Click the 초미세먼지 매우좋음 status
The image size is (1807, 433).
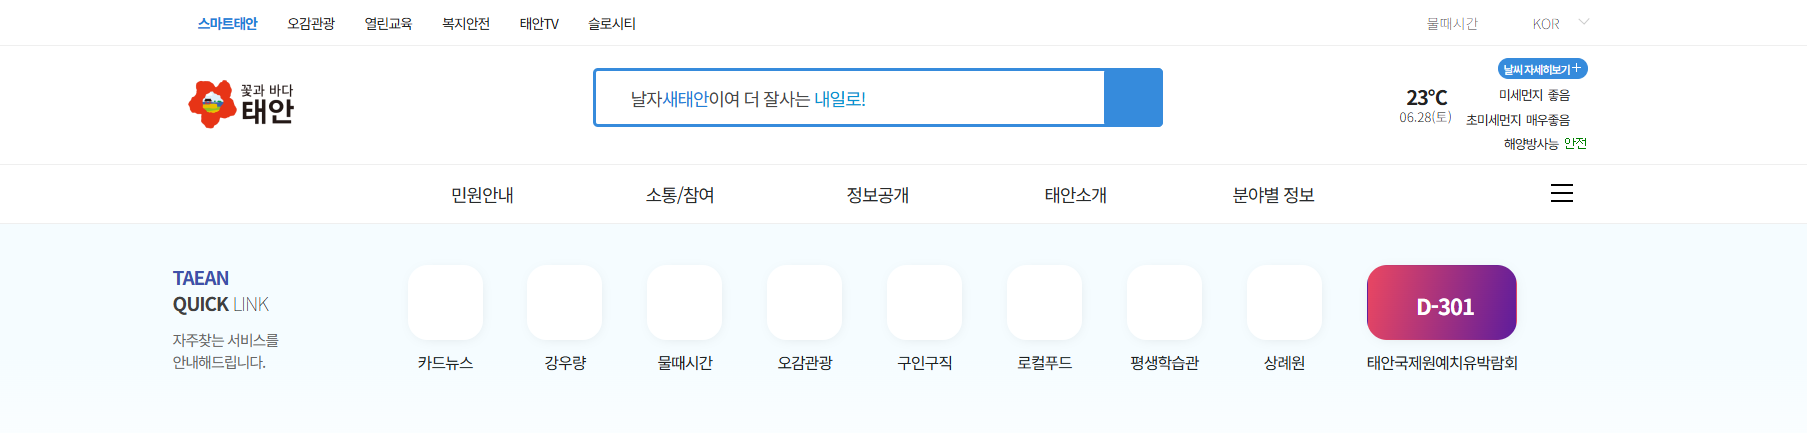tap(1518, 120)
